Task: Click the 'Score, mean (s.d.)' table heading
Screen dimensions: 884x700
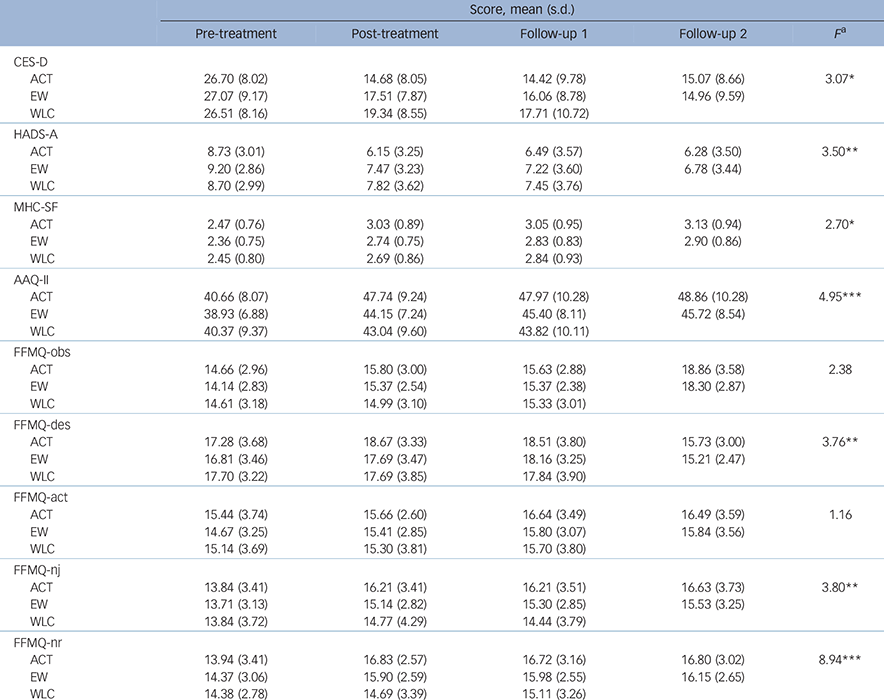Action: (518, 9)
